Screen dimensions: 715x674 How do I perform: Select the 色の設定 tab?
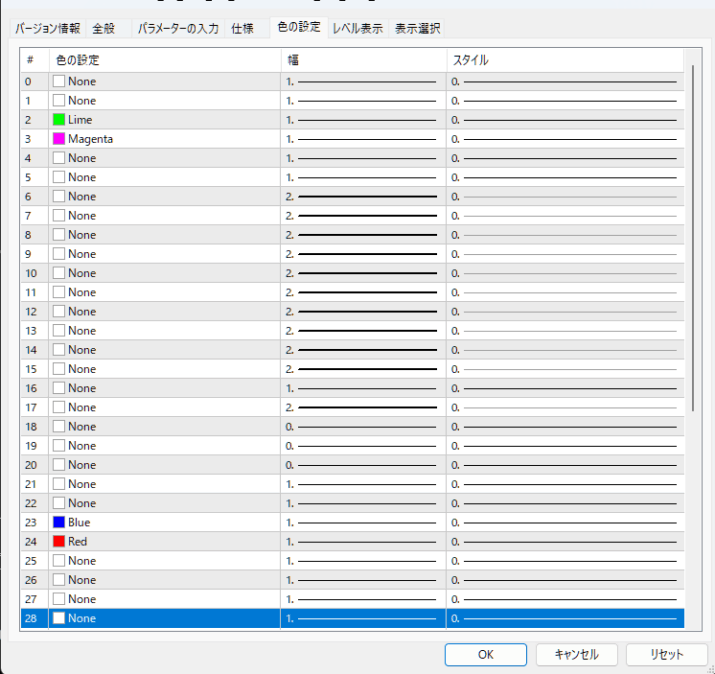299,27
